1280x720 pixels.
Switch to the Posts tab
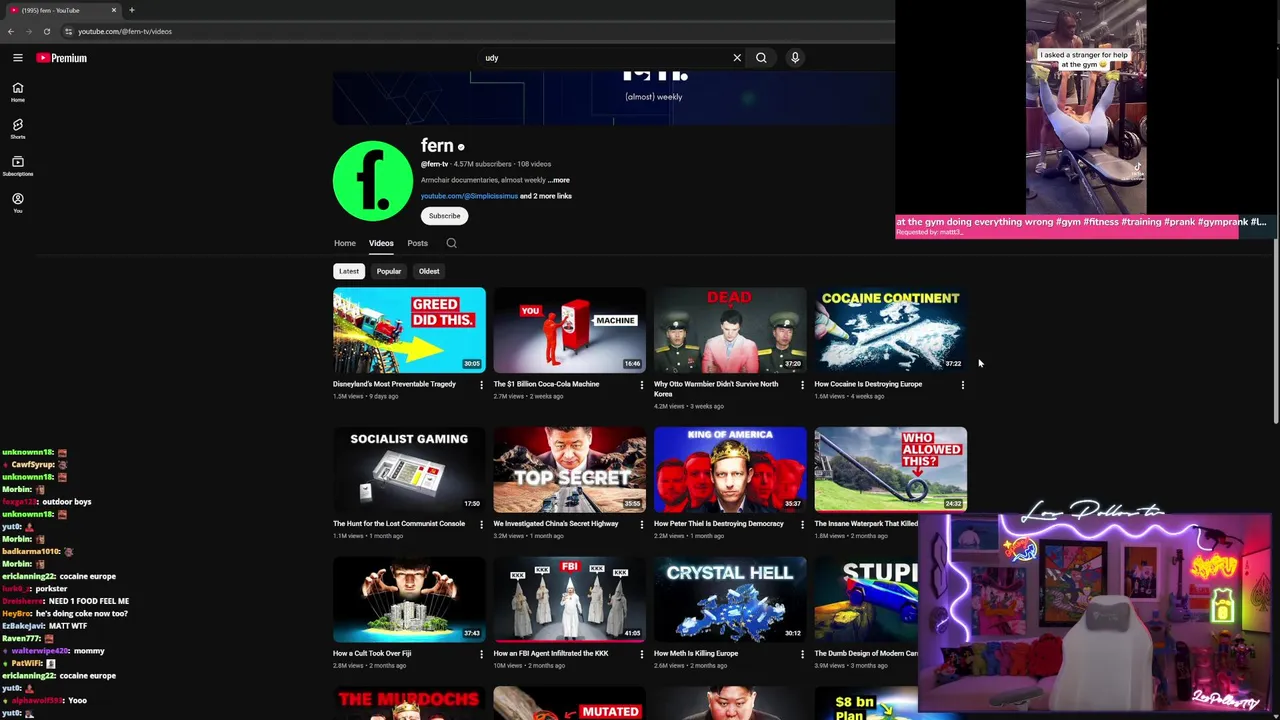coord(417,243)
